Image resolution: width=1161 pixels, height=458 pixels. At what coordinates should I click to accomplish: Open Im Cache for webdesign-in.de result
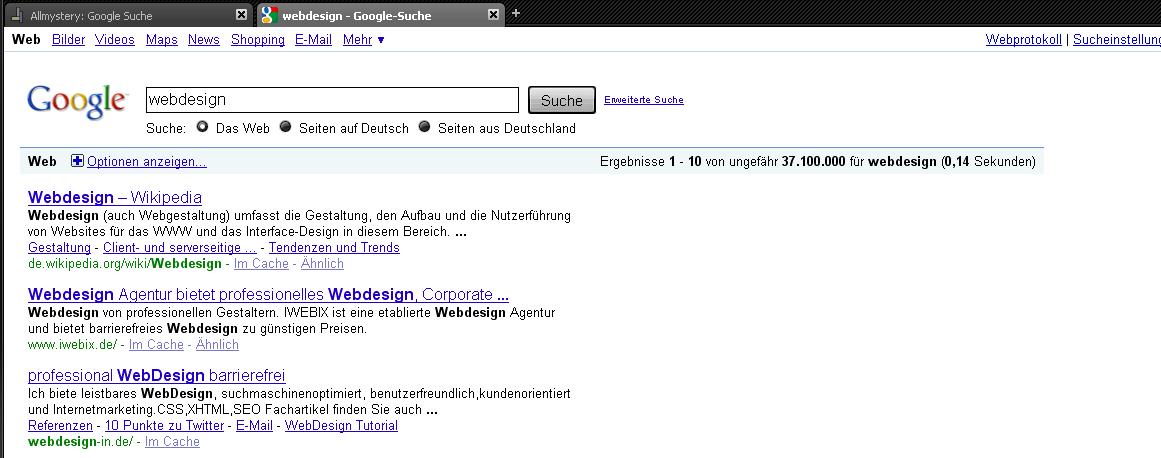(x=172, y=442)
